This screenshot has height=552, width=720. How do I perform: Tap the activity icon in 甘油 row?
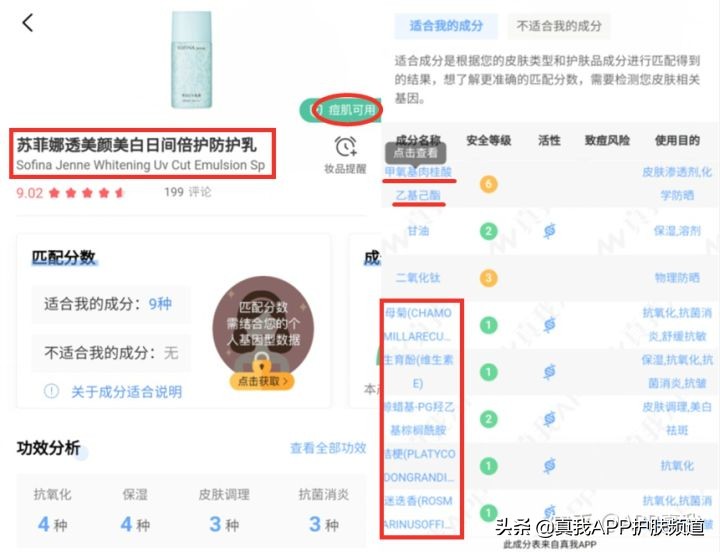click(549, 231)
